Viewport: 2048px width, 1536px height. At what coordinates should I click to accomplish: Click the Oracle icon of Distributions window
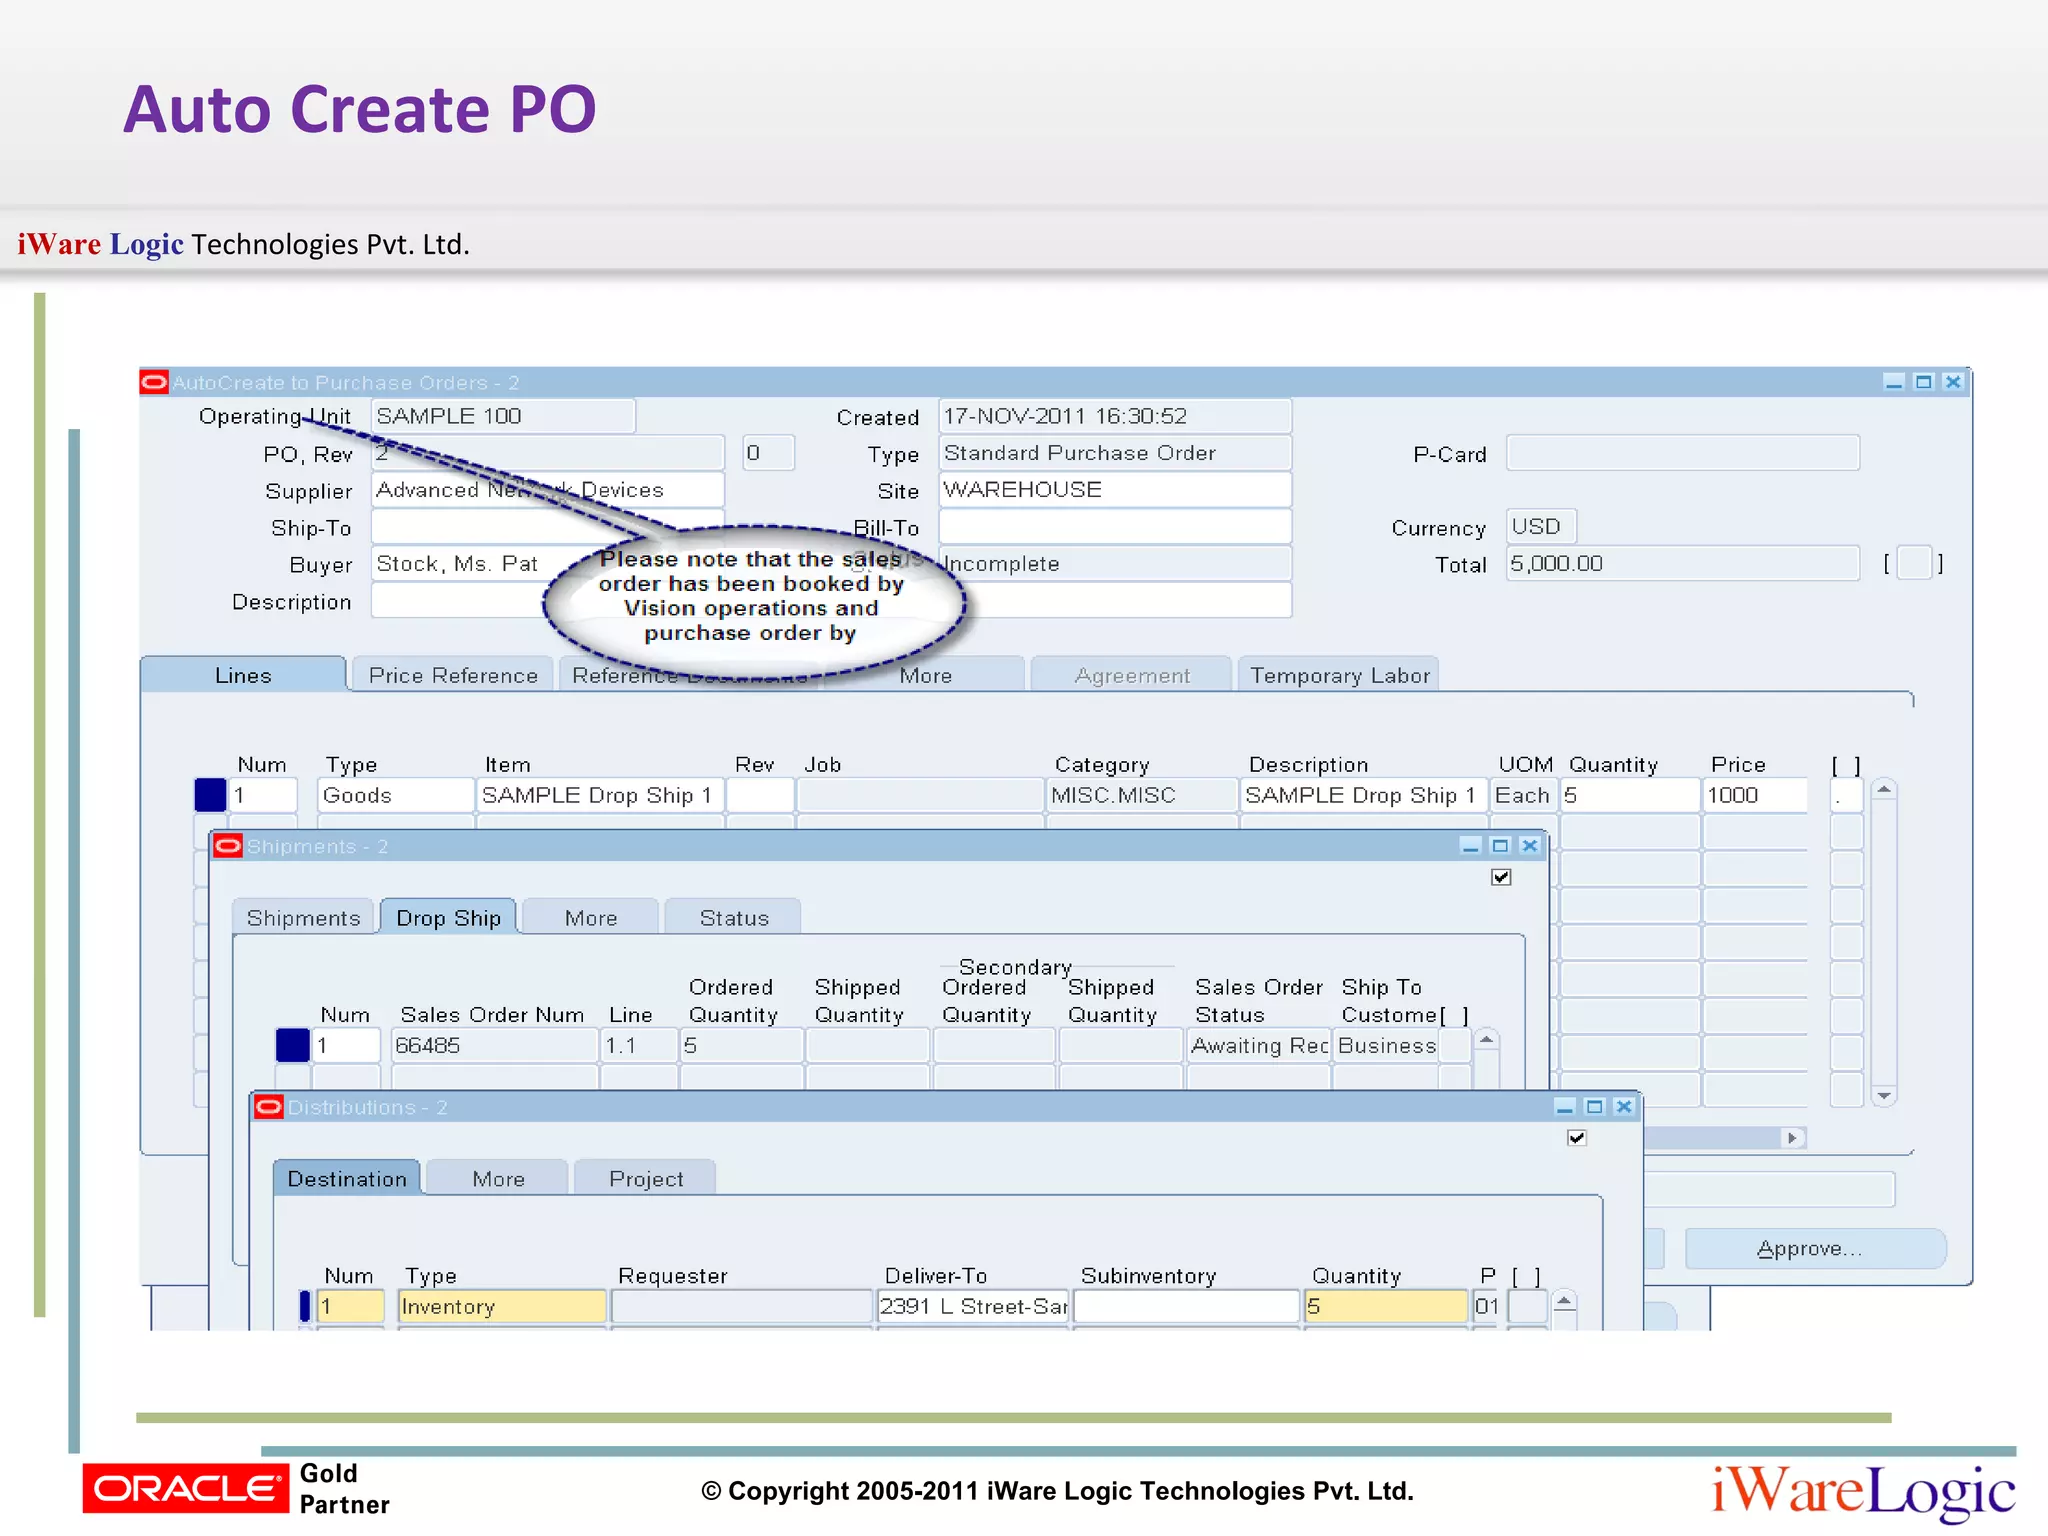[x=269, y=1107]
